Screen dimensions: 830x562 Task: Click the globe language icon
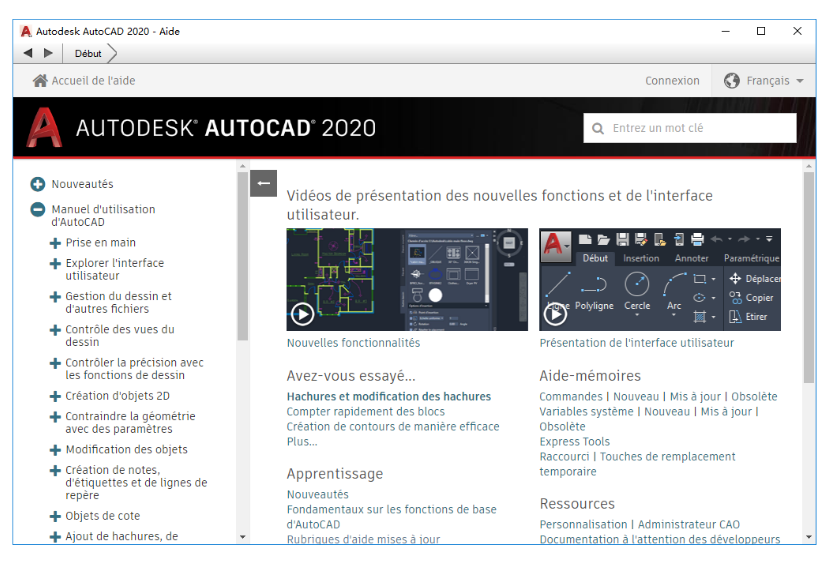(x=732, y=80)
